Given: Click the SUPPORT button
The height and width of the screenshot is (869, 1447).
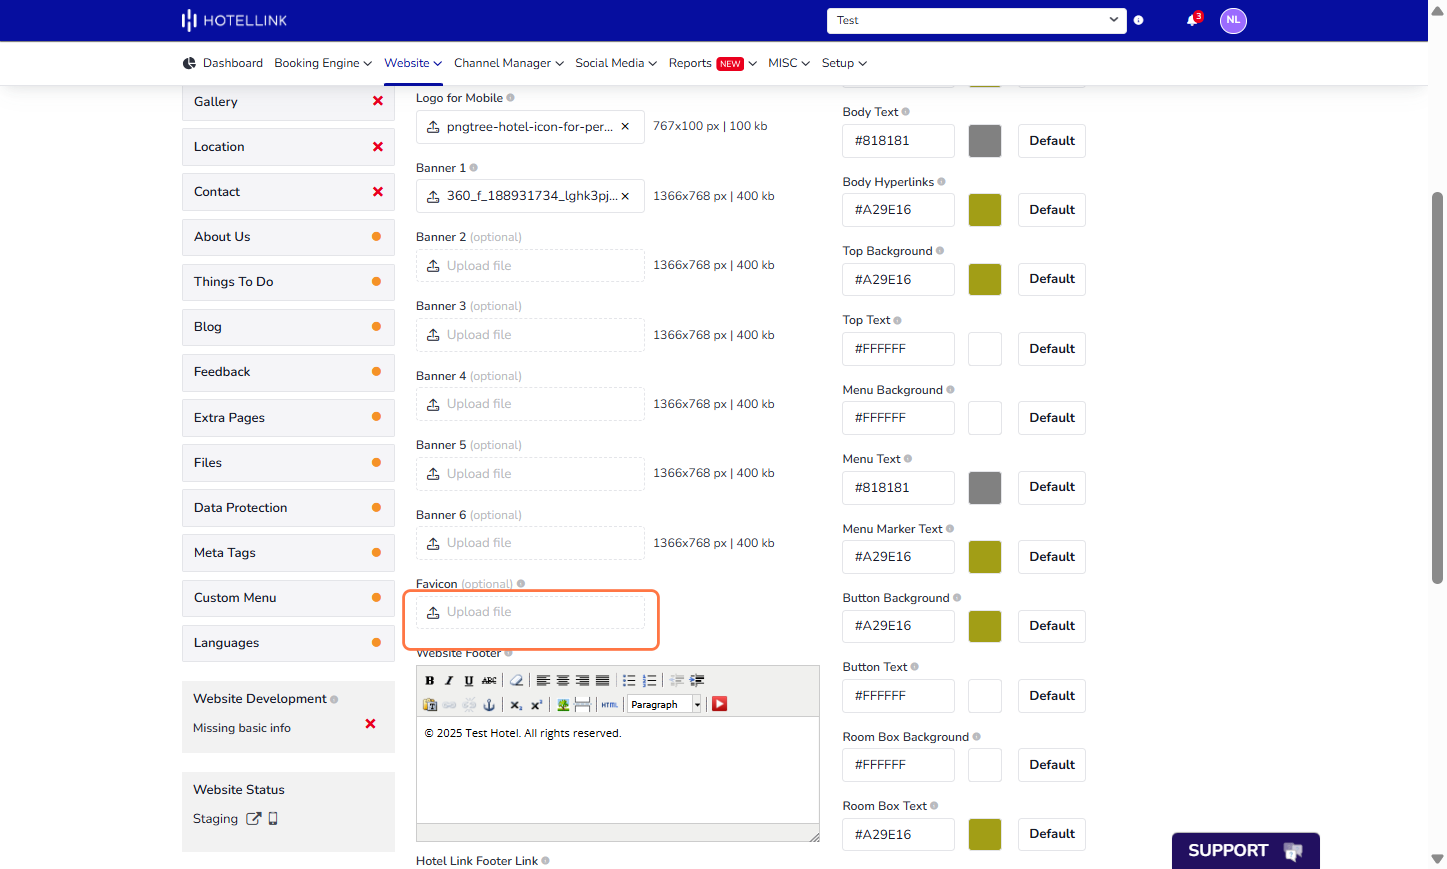Looking at the screenshot, I should 1245,851.
